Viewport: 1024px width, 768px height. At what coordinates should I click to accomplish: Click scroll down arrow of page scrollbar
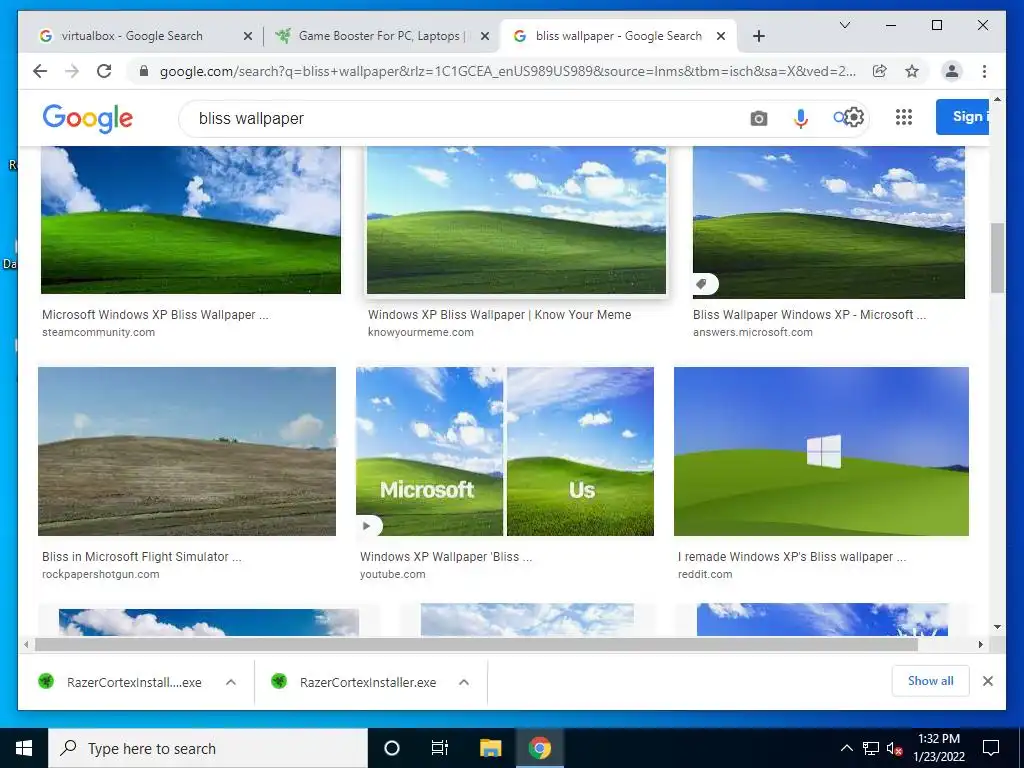[x=997, y=627]
